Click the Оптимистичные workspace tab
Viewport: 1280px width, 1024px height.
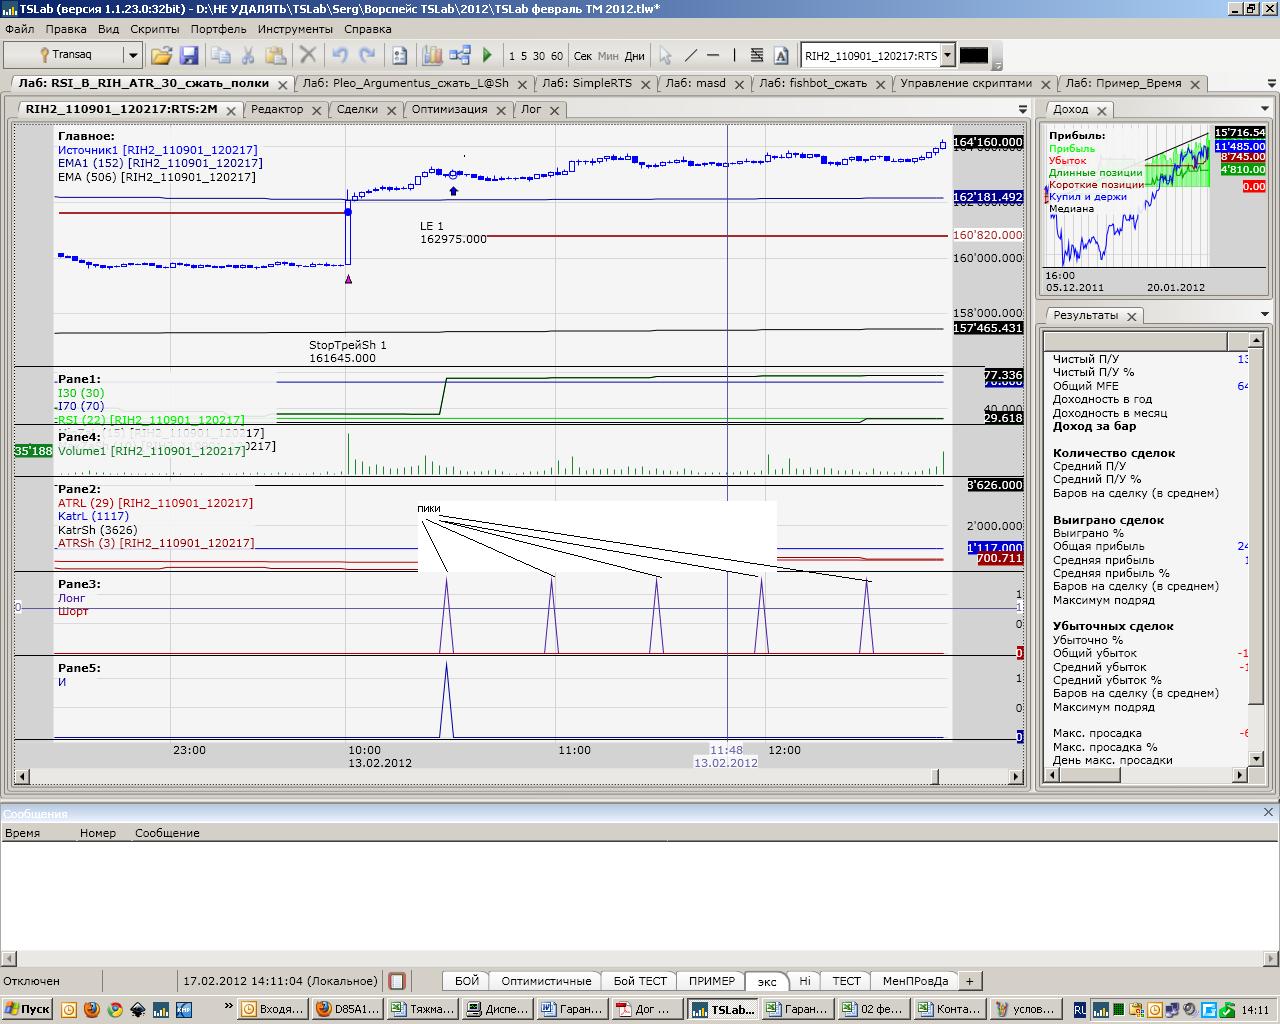pos(546,981)
